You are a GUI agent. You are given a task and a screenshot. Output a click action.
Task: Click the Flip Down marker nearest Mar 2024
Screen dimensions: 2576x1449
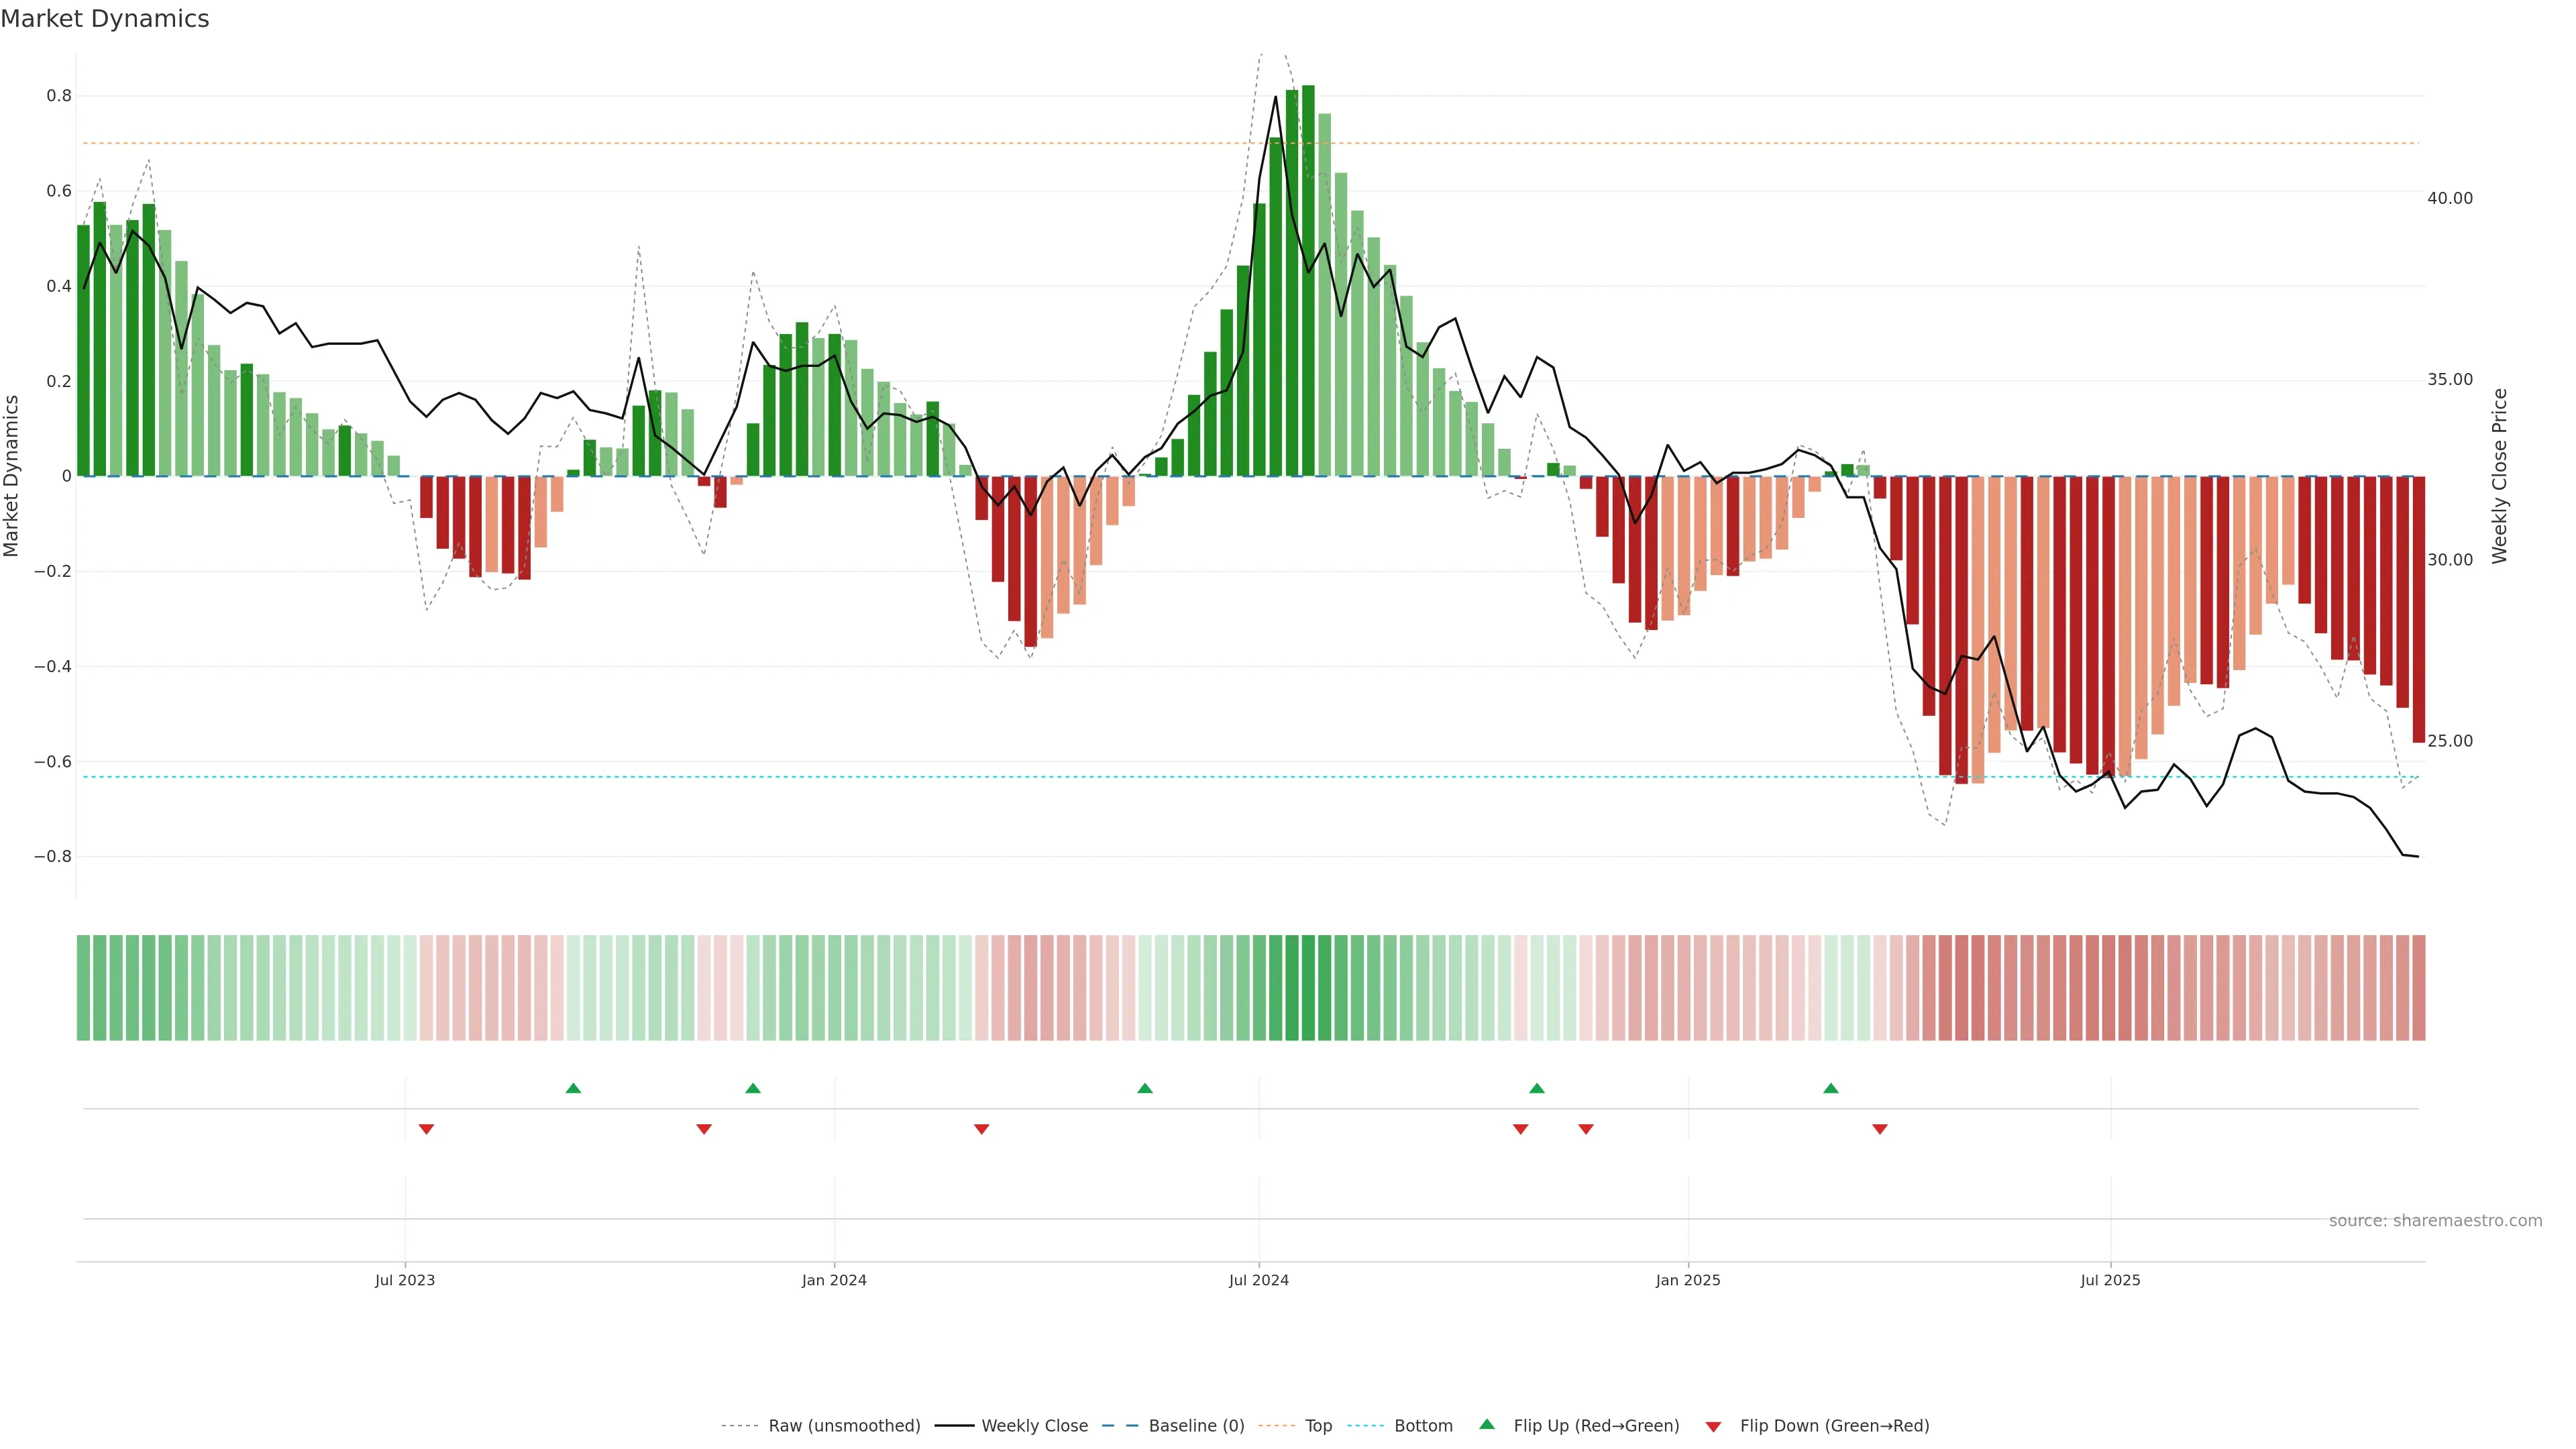981,1129
